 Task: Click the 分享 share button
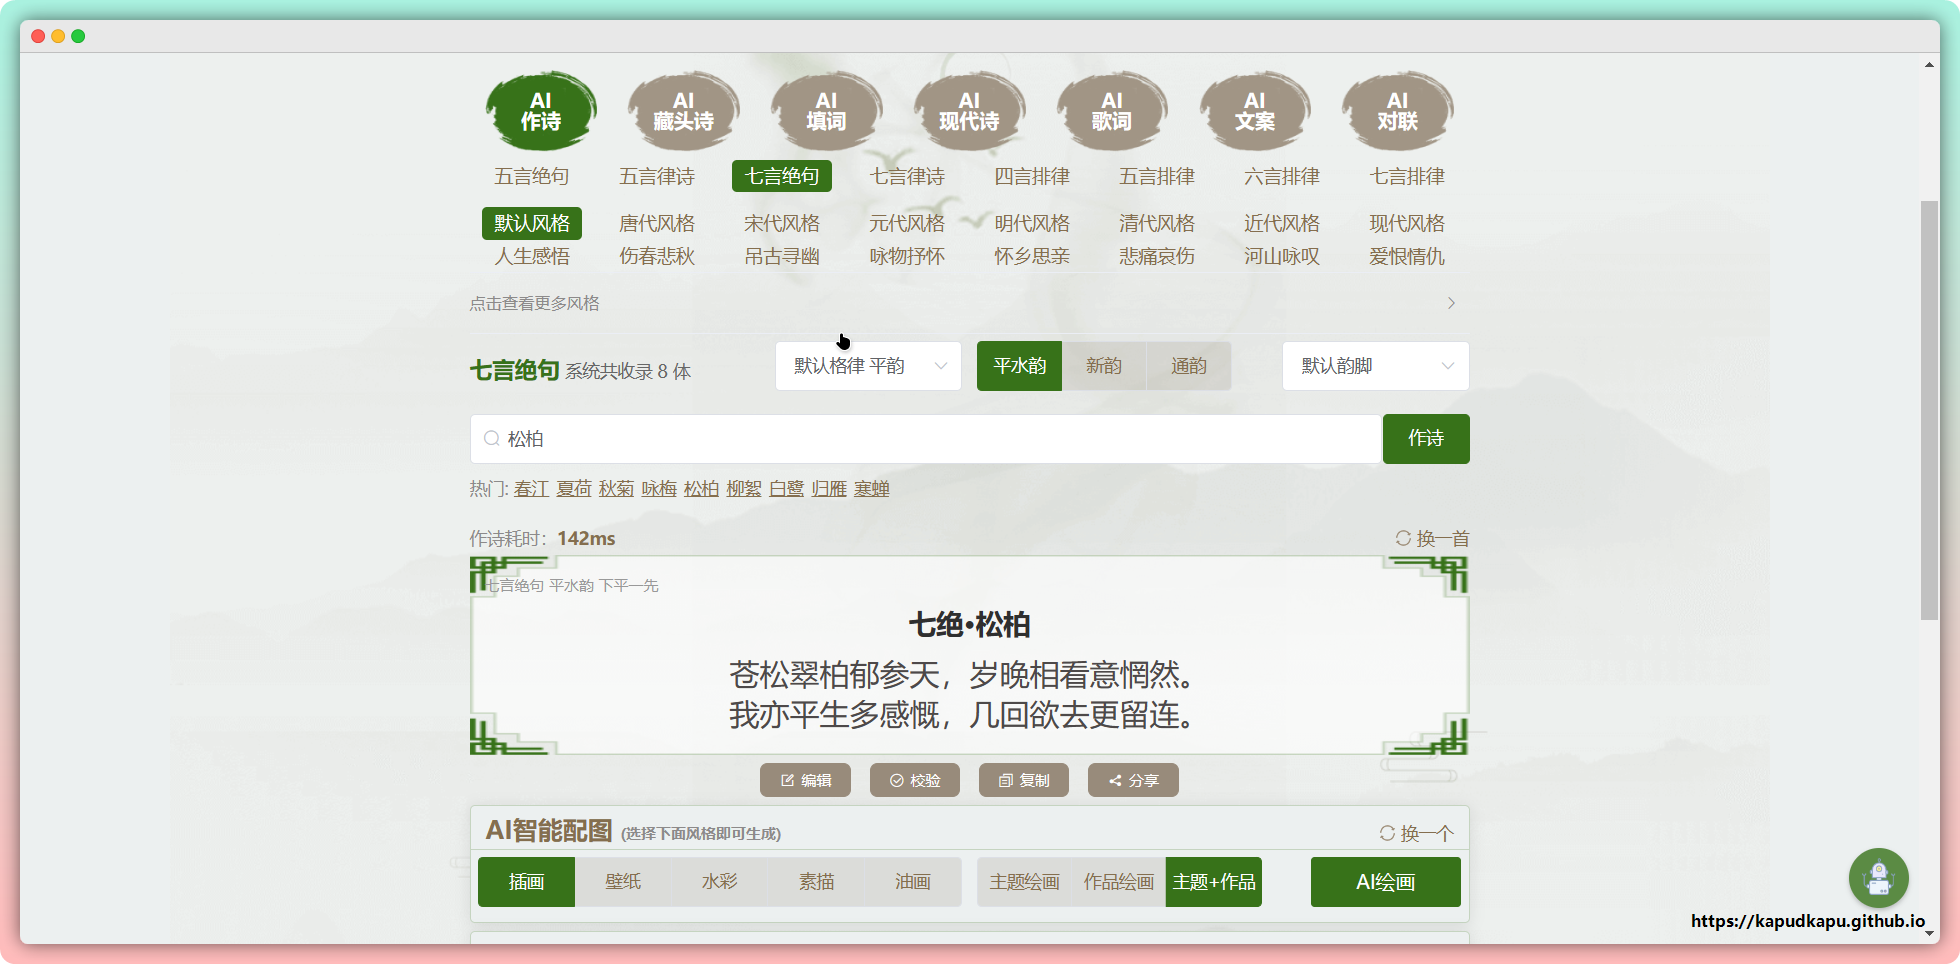(x=1133, y=780)
